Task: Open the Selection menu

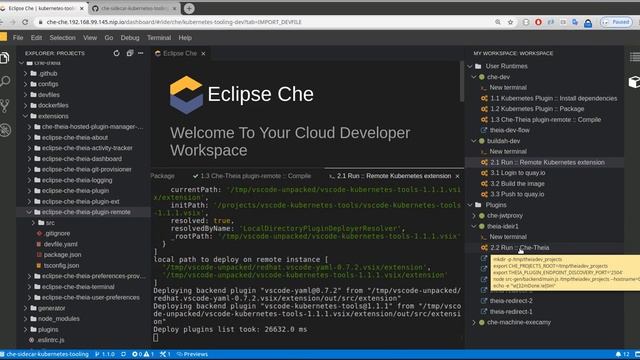Action: (62, 38)
